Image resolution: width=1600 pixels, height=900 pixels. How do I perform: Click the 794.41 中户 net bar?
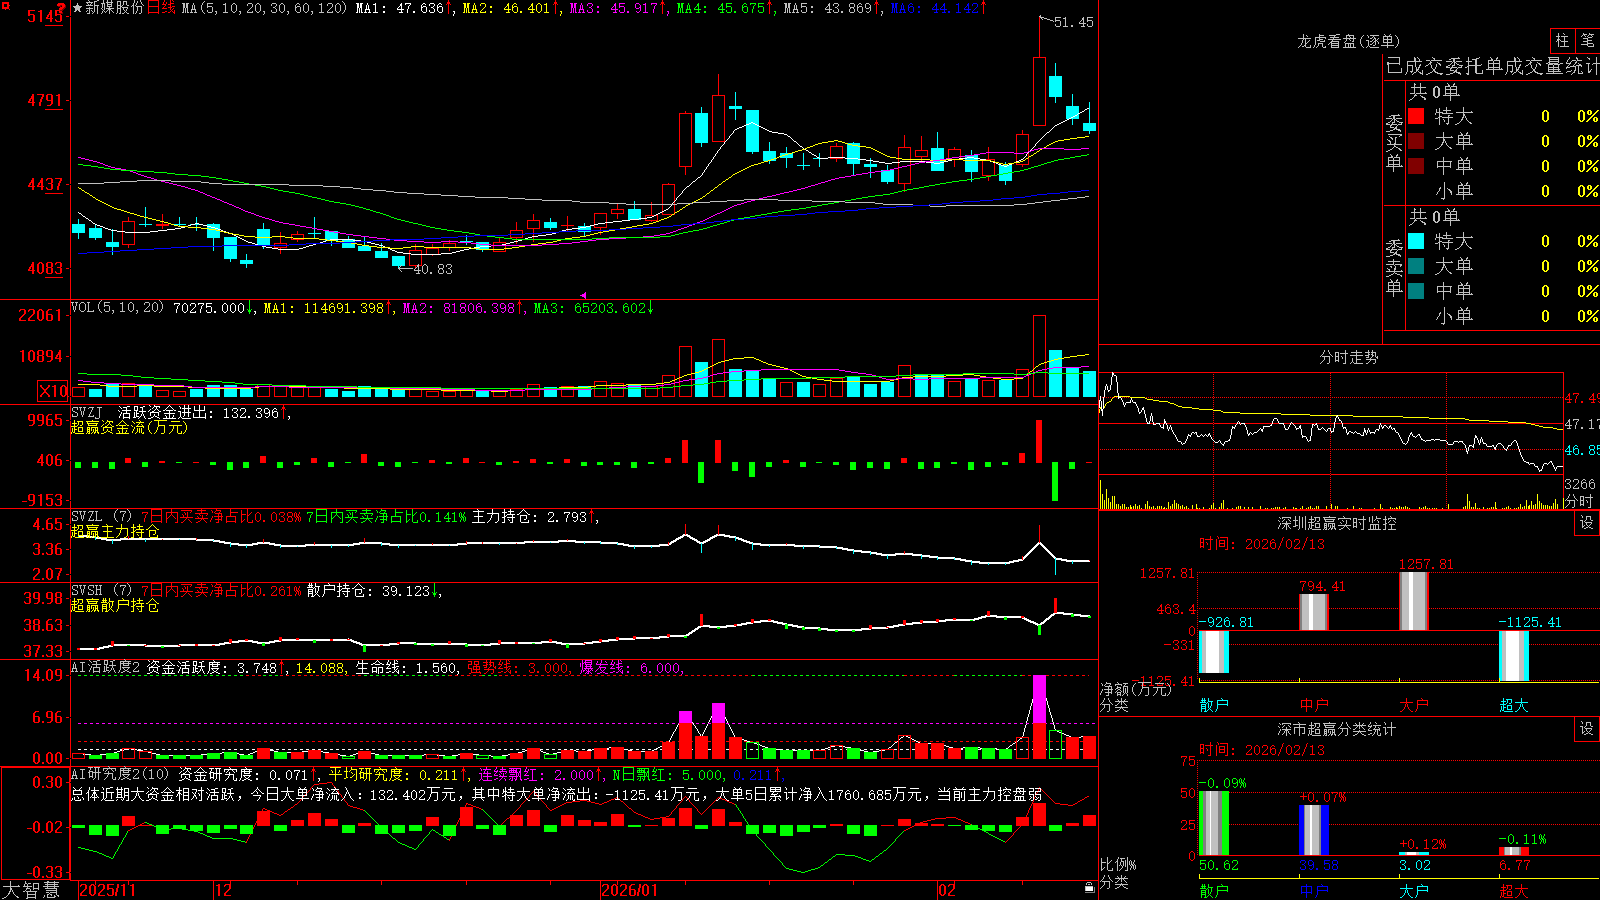1314,612
